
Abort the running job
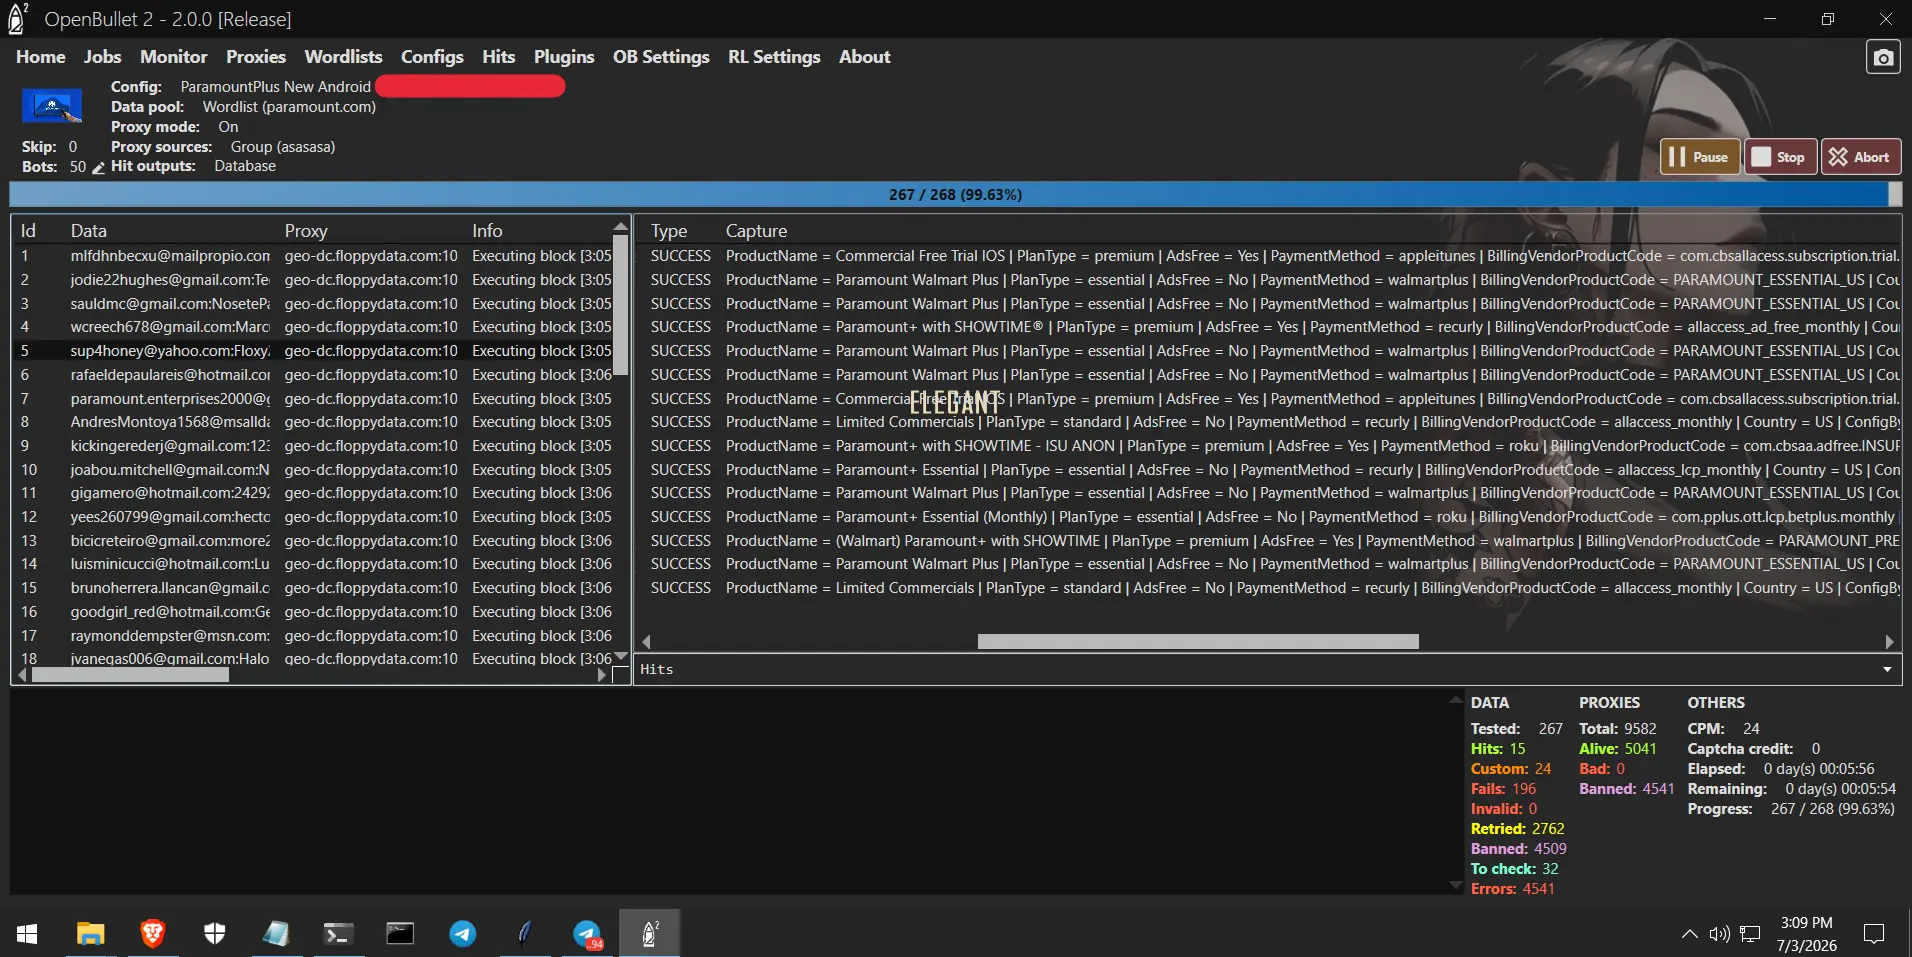1860,157
